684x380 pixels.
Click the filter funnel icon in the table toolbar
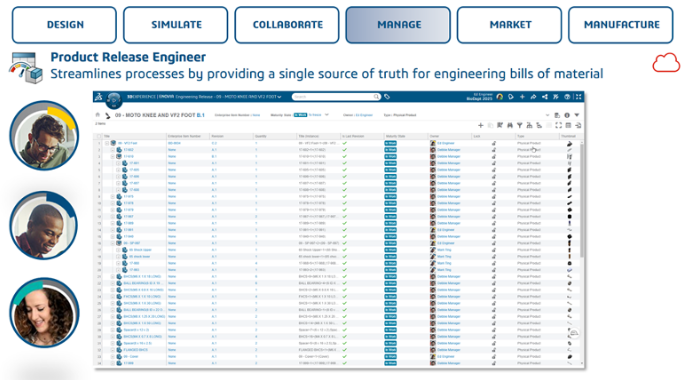(520, 126)
